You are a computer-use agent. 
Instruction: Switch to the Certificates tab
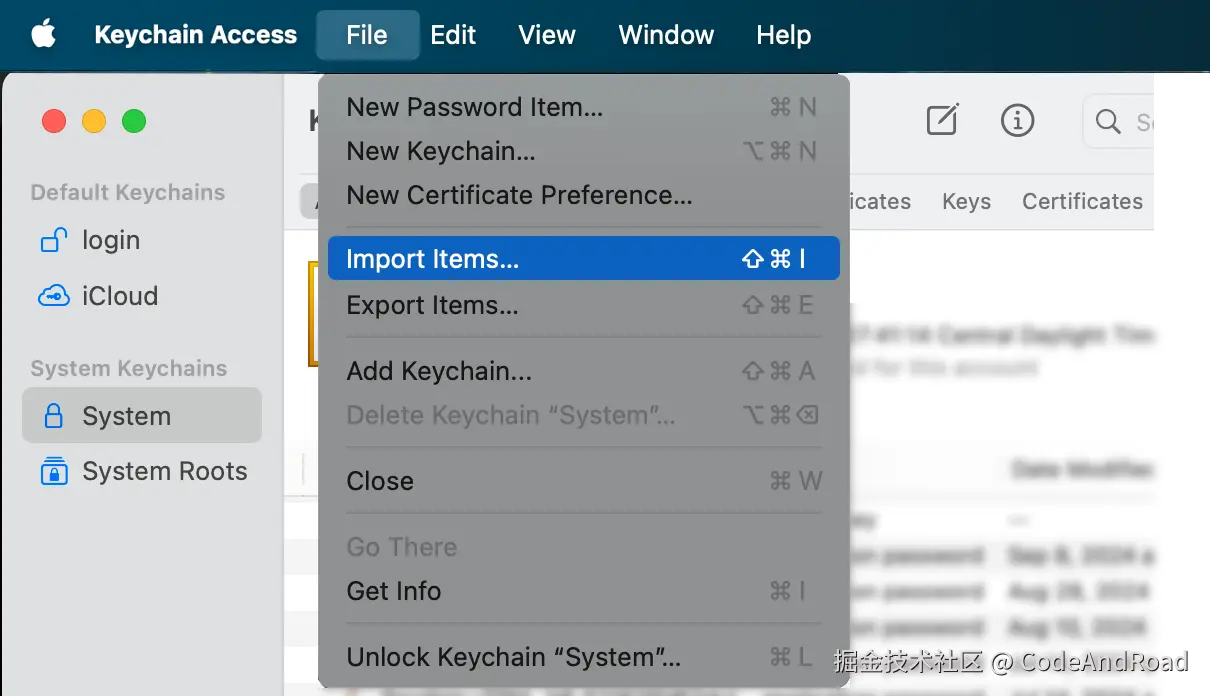point(1082,201)
